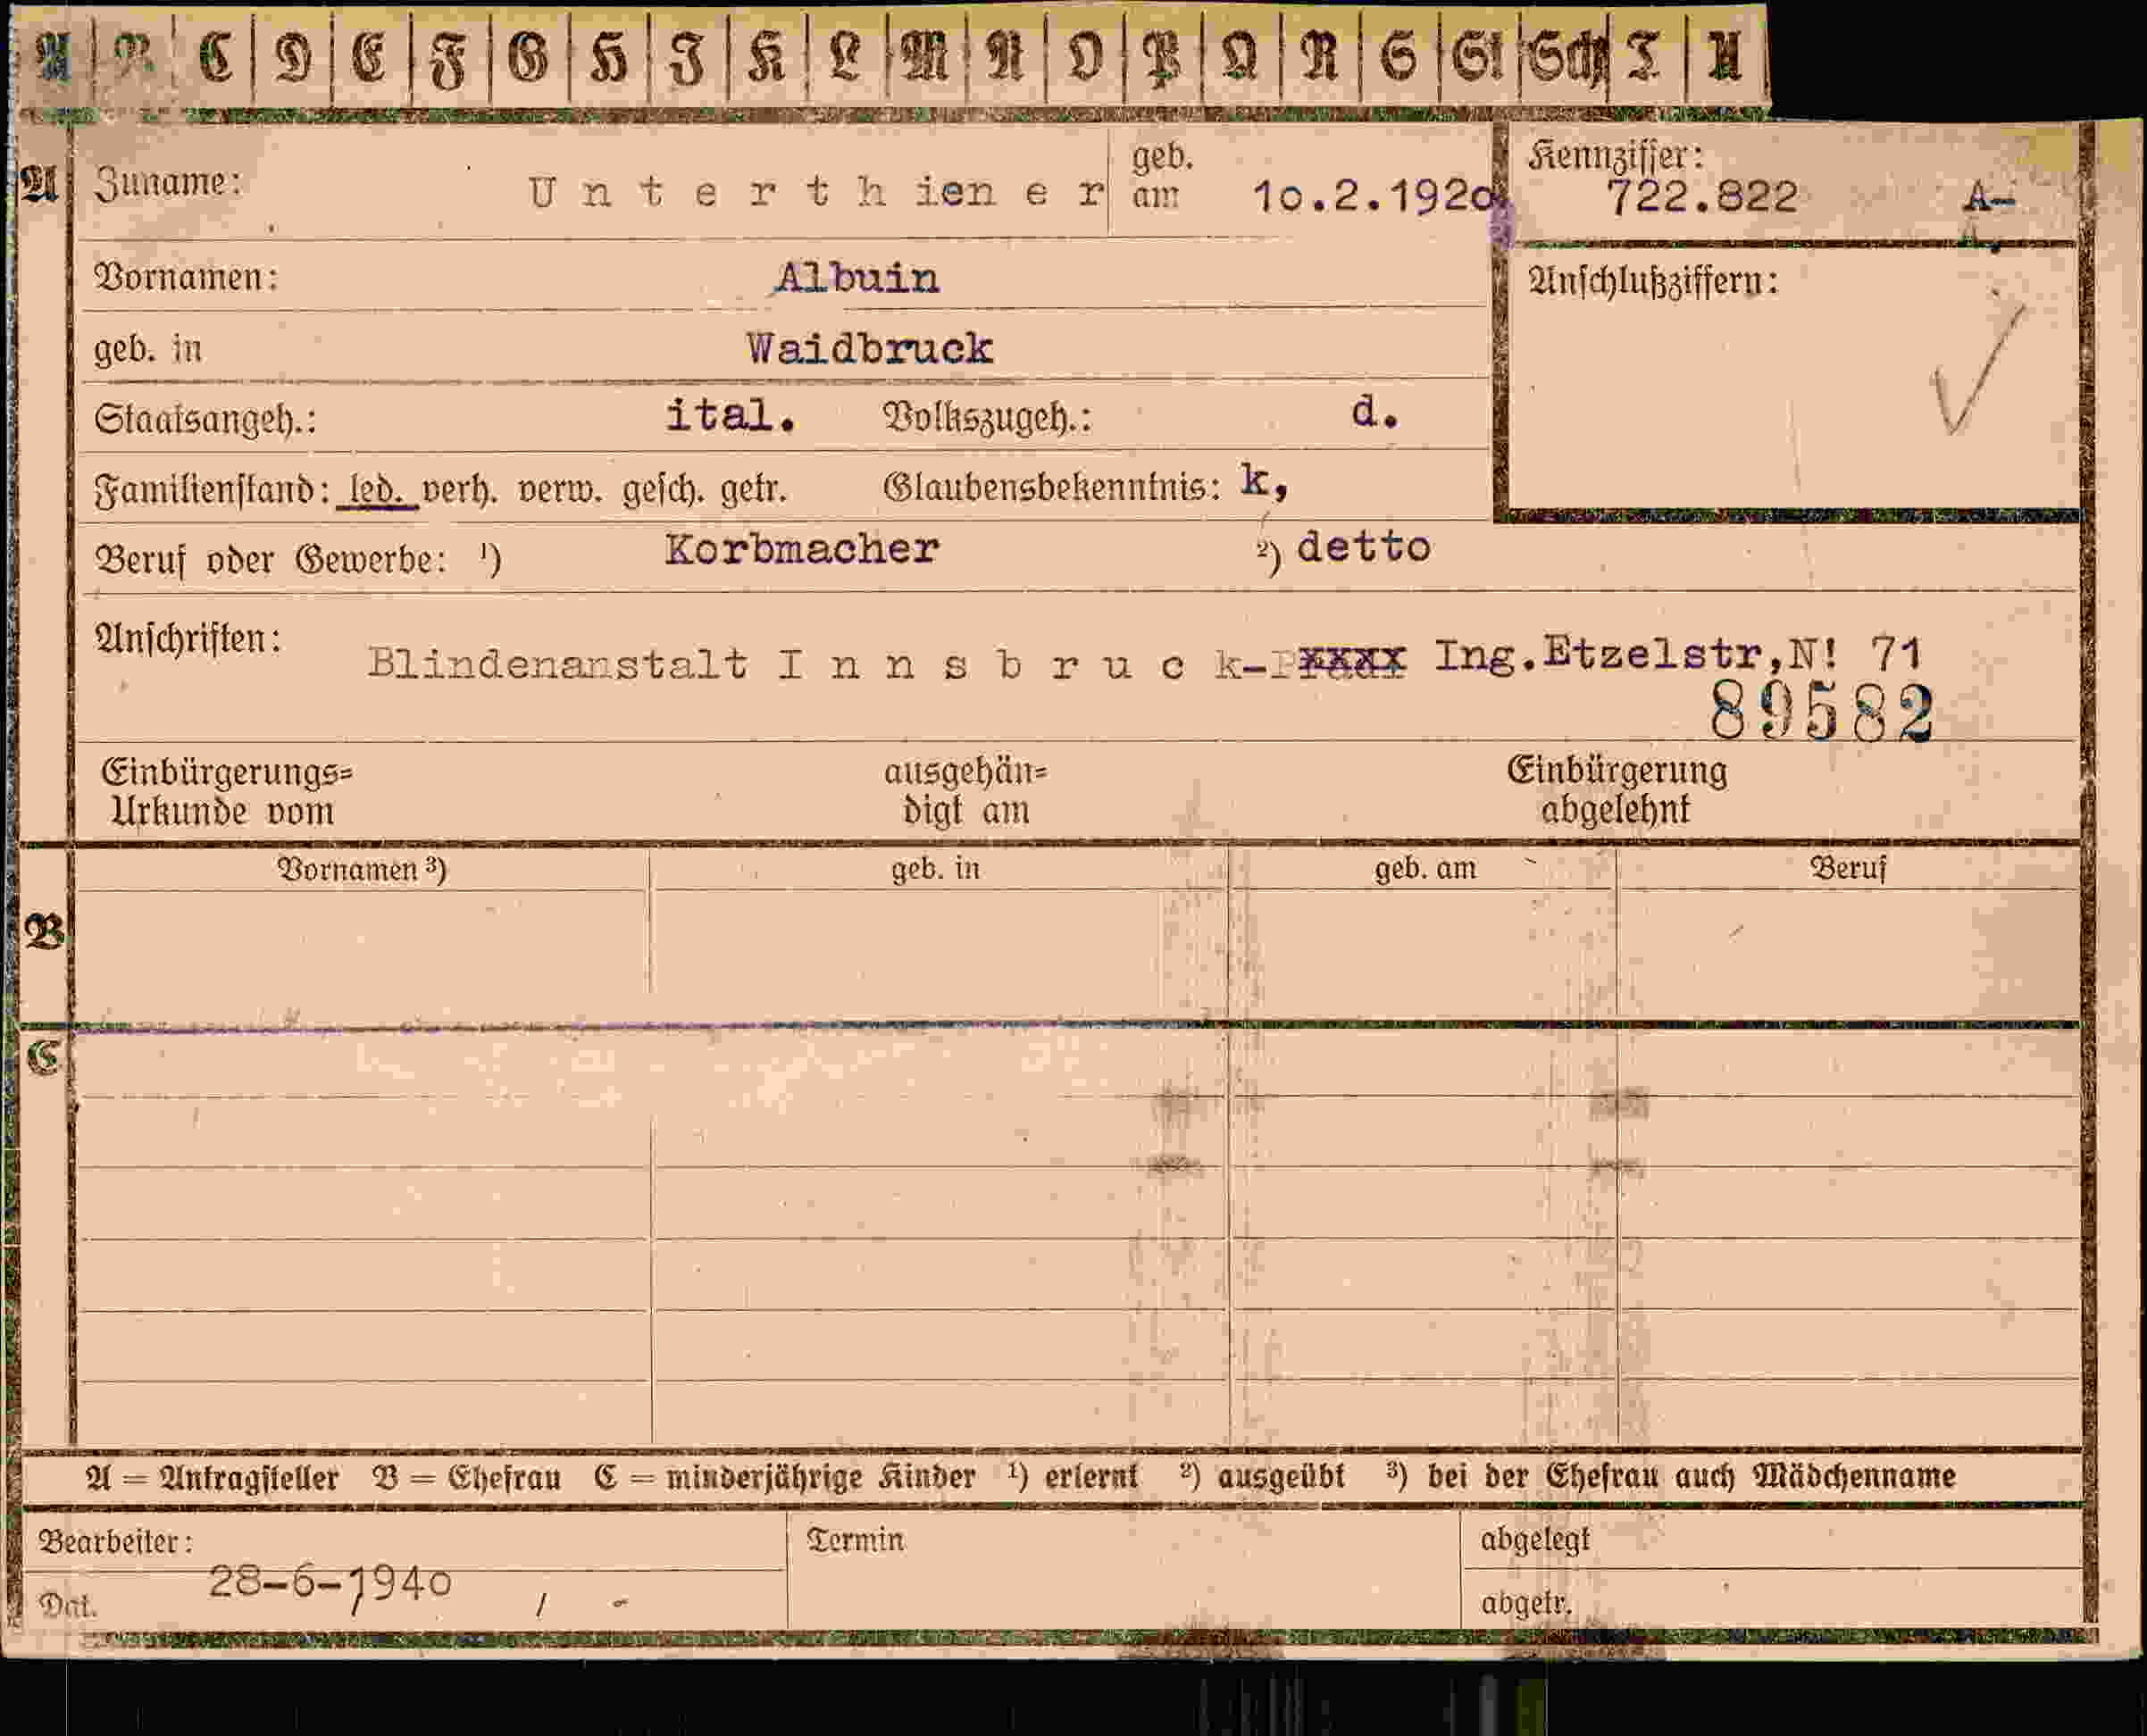Select the Fraktur R index tab
2147x1736 pixels.
[x=1320, y=58]
